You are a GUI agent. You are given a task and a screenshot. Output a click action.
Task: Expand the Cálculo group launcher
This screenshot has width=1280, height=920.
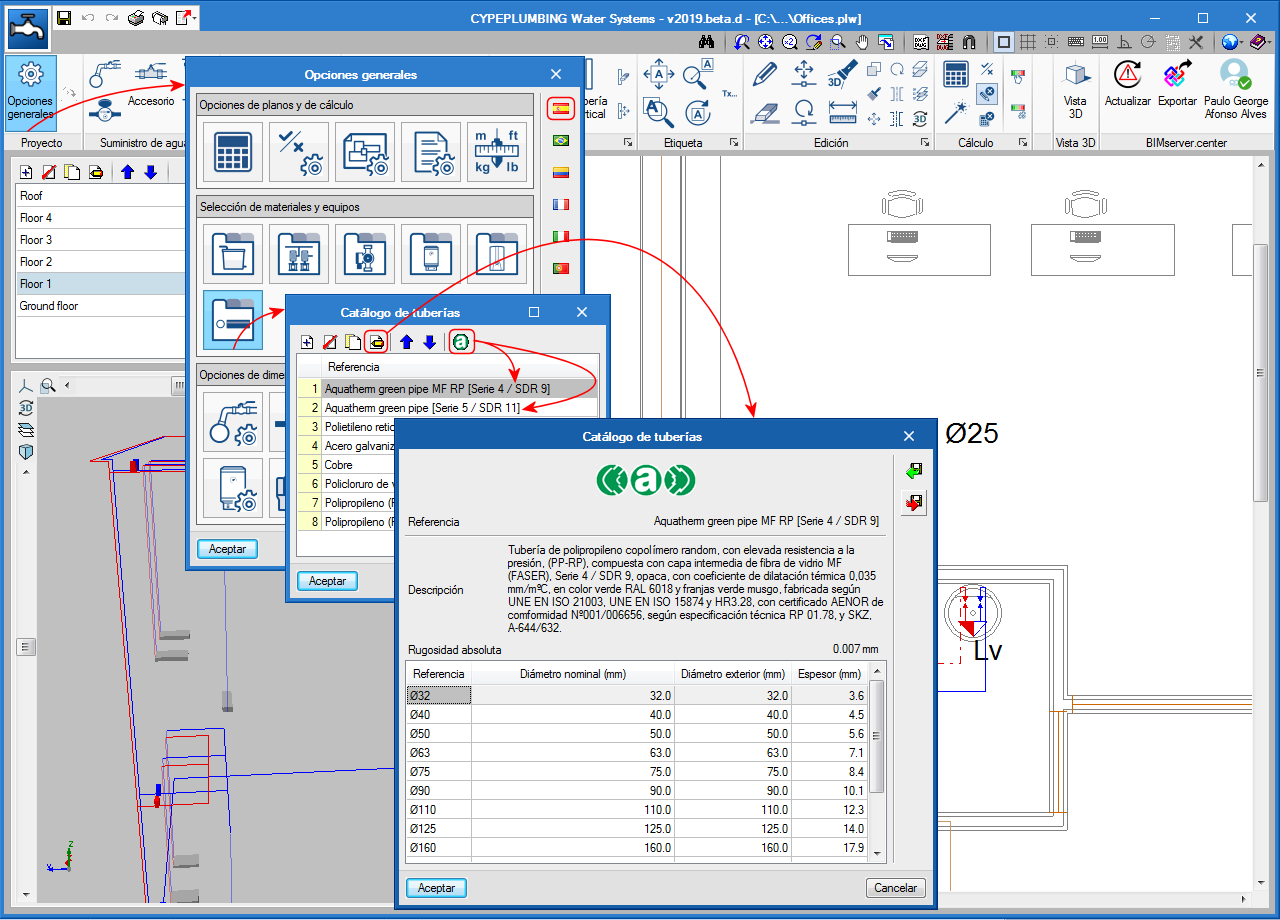[x=1022, y=143]
